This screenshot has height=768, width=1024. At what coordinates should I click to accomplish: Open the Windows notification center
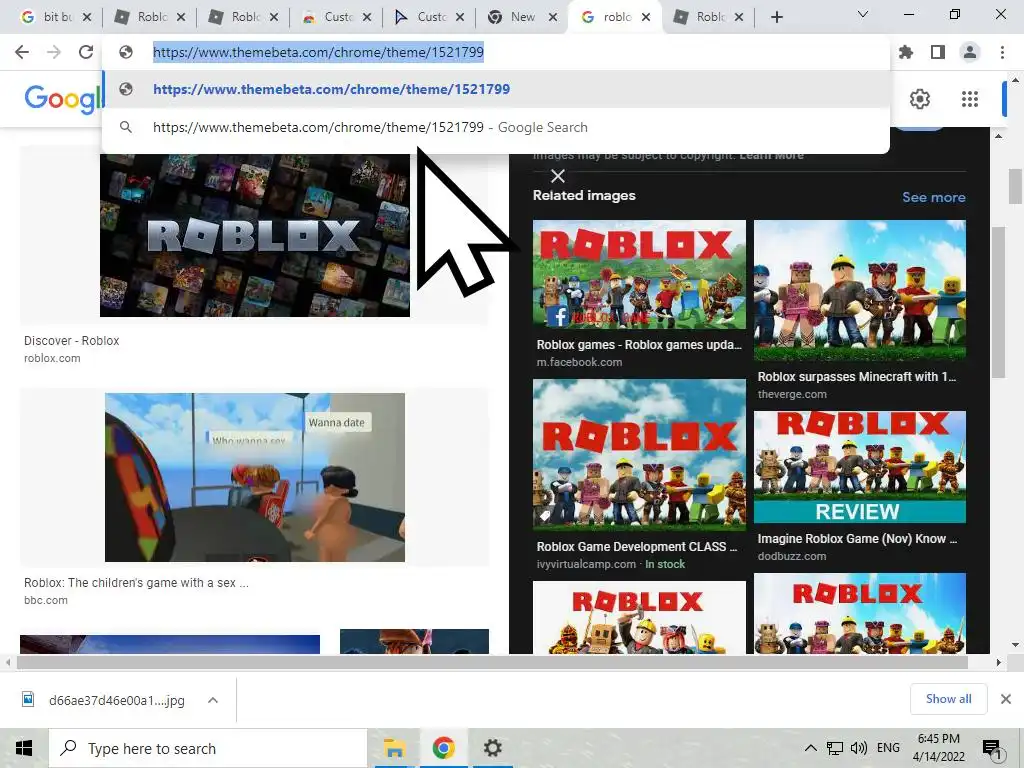[x=992, y=749]
